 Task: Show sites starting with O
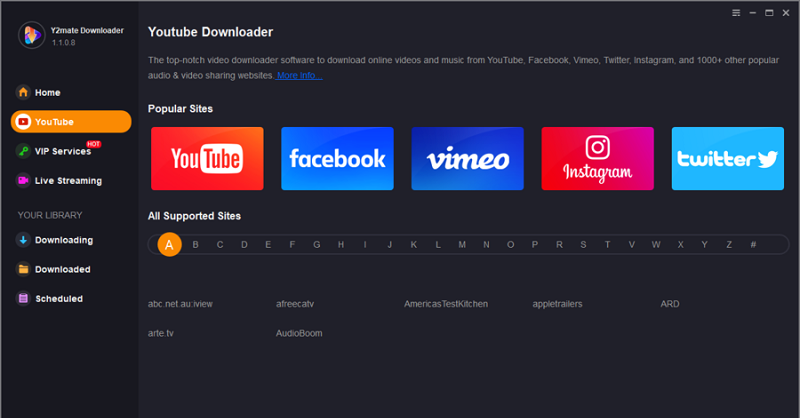coord(510,244)
